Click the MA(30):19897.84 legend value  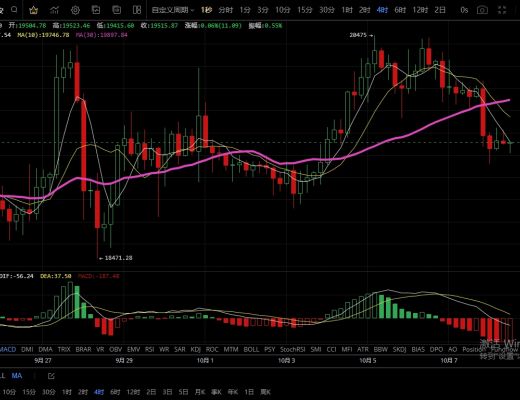pyautogui.click(x=102, y=35)
